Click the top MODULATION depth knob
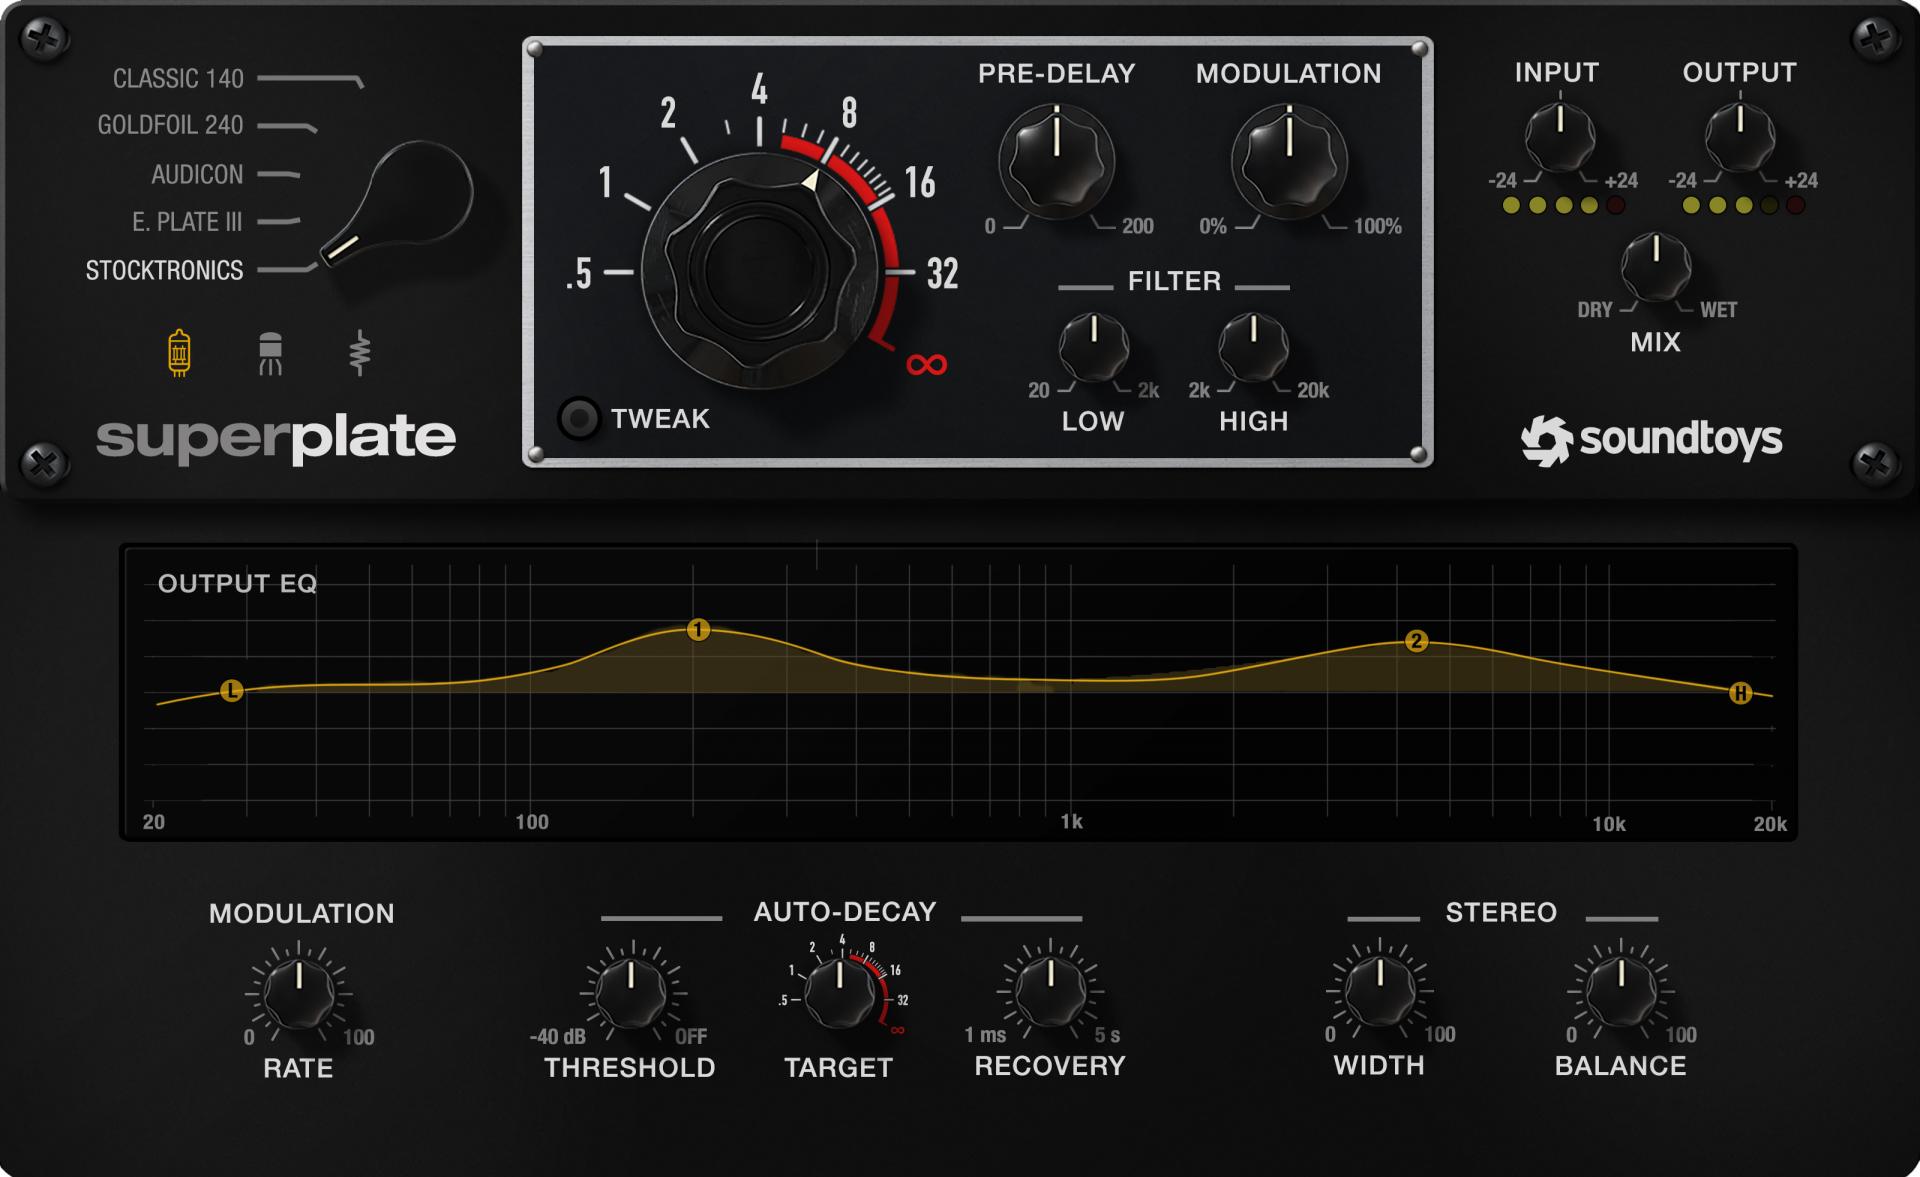 (1289, 162)
